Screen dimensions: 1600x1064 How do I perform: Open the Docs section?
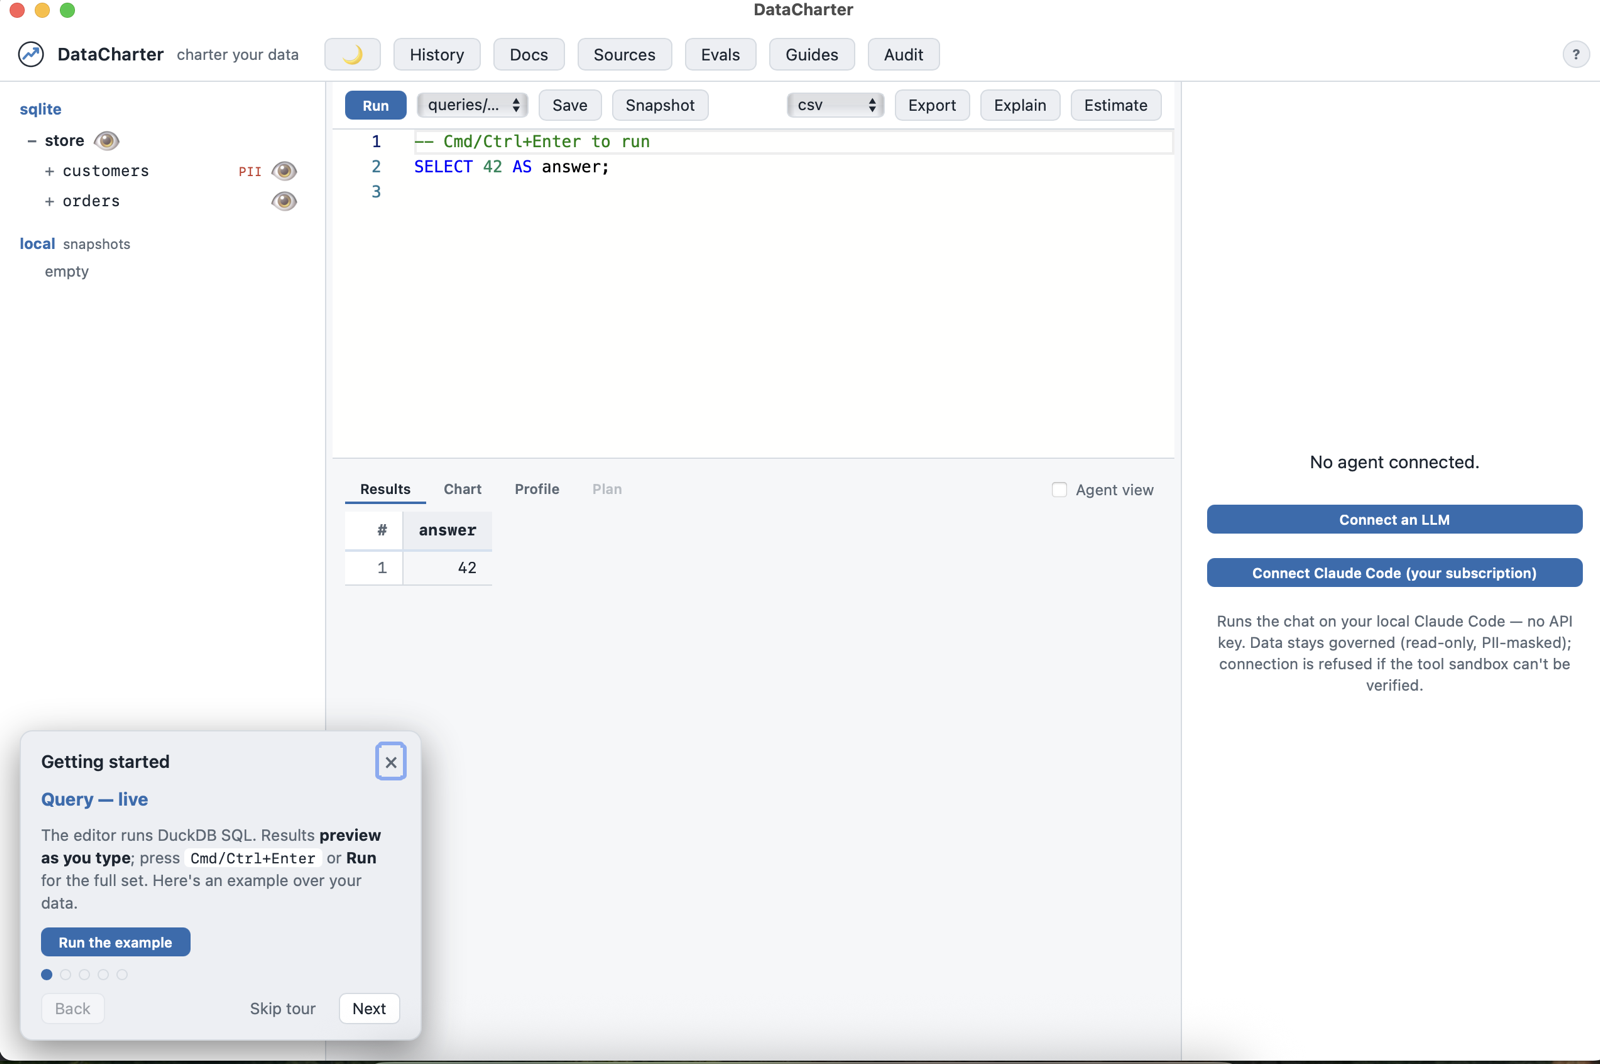point(529,54)
